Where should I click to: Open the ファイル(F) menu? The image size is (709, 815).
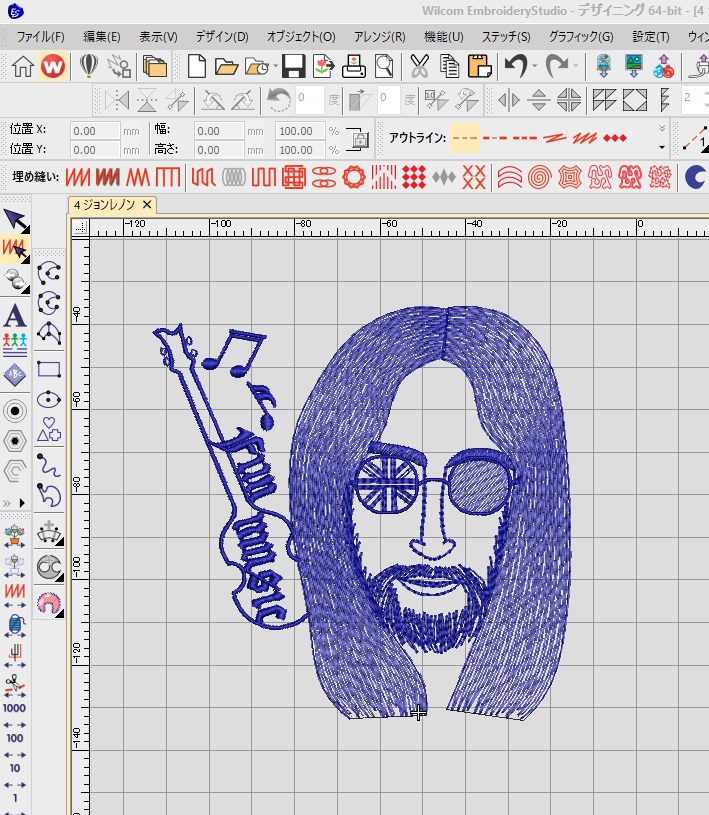click(41, 37)
